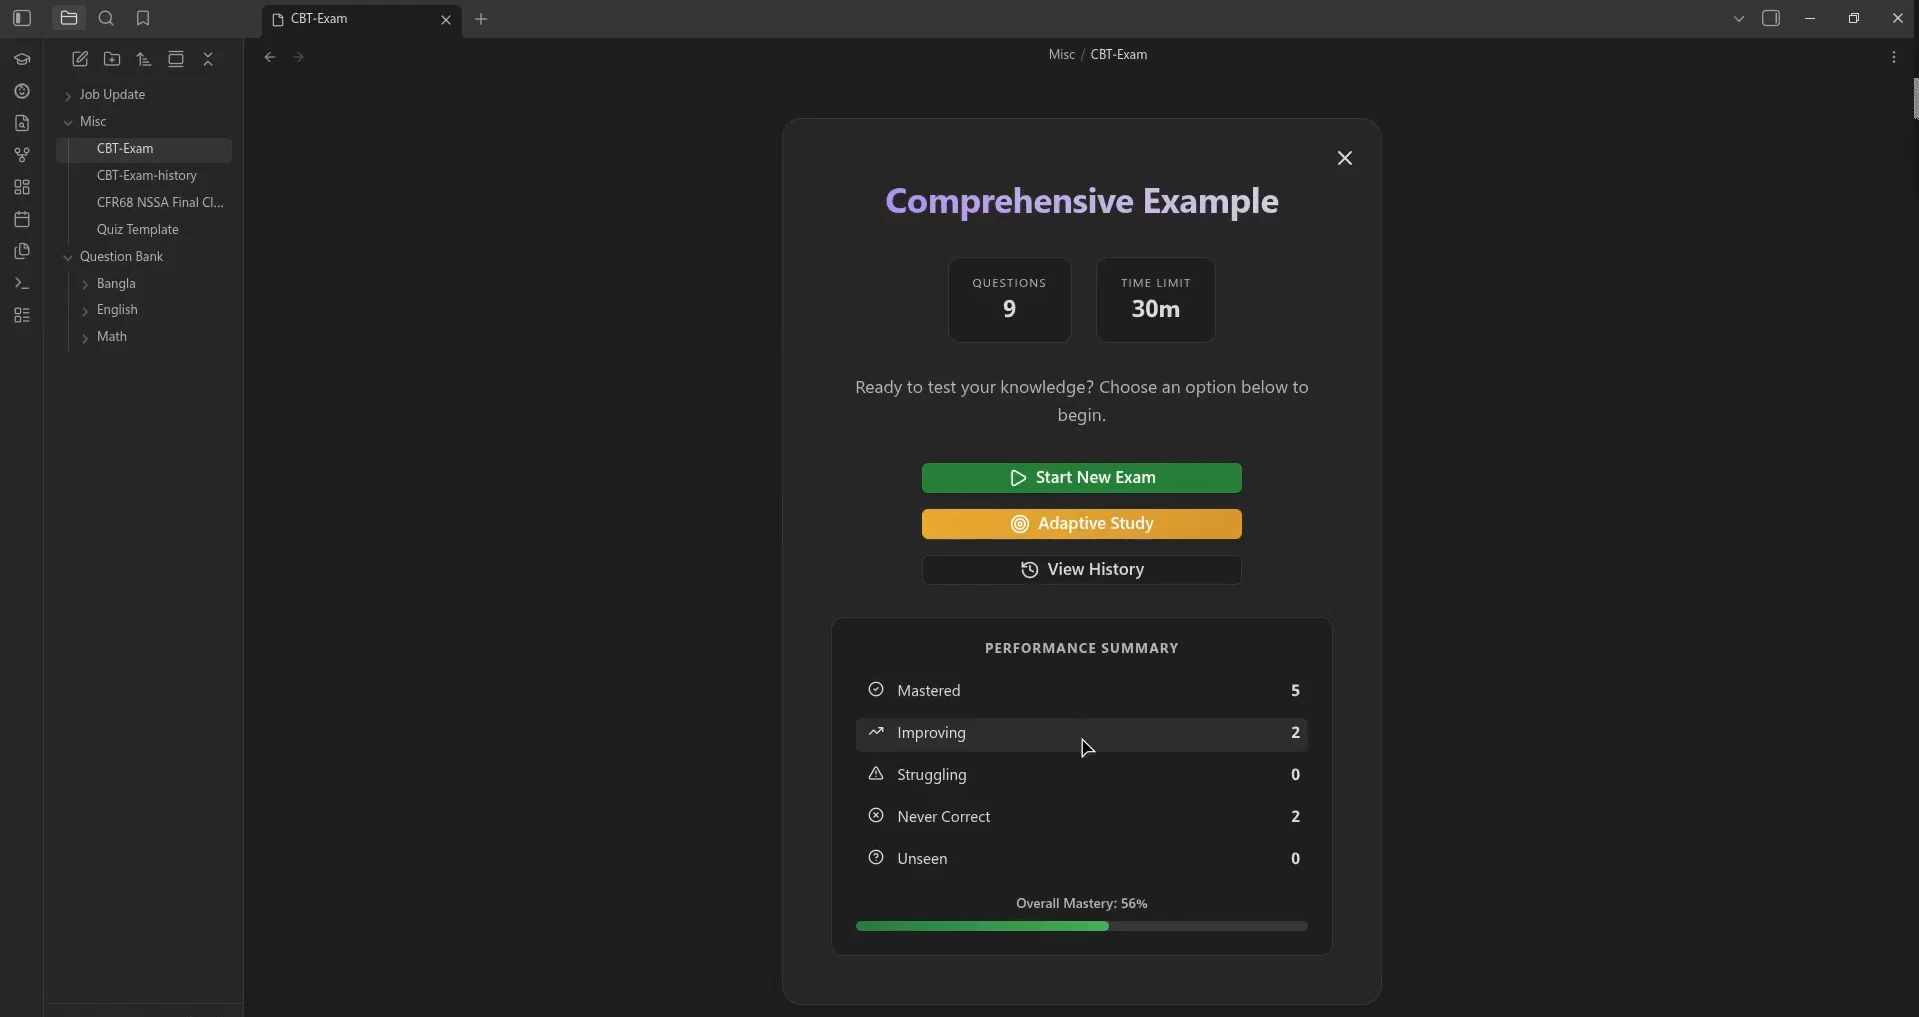Open the graph view ribbon icon
Viewport: 1919px width, 1017px height.
pyautogui.click(x=22, y=155)
